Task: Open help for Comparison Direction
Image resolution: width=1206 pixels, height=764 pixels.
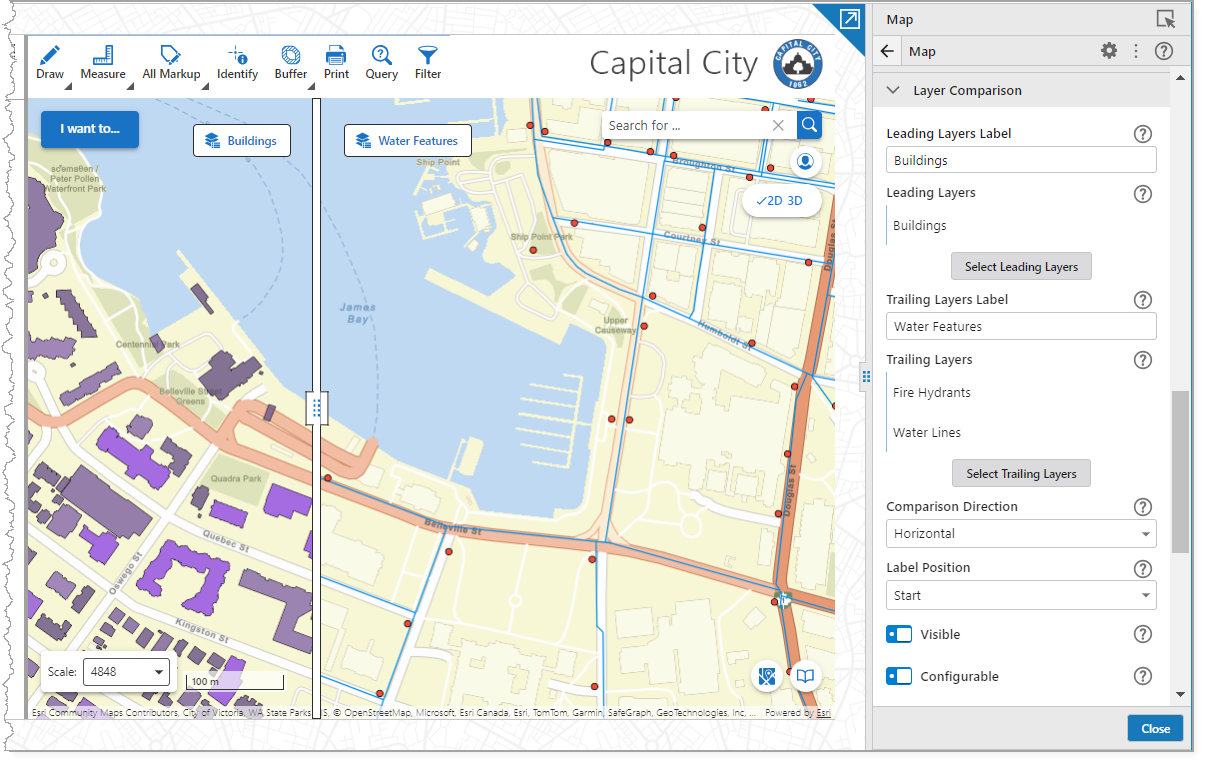Action: pyautogui.click(x=1143, y=507)
